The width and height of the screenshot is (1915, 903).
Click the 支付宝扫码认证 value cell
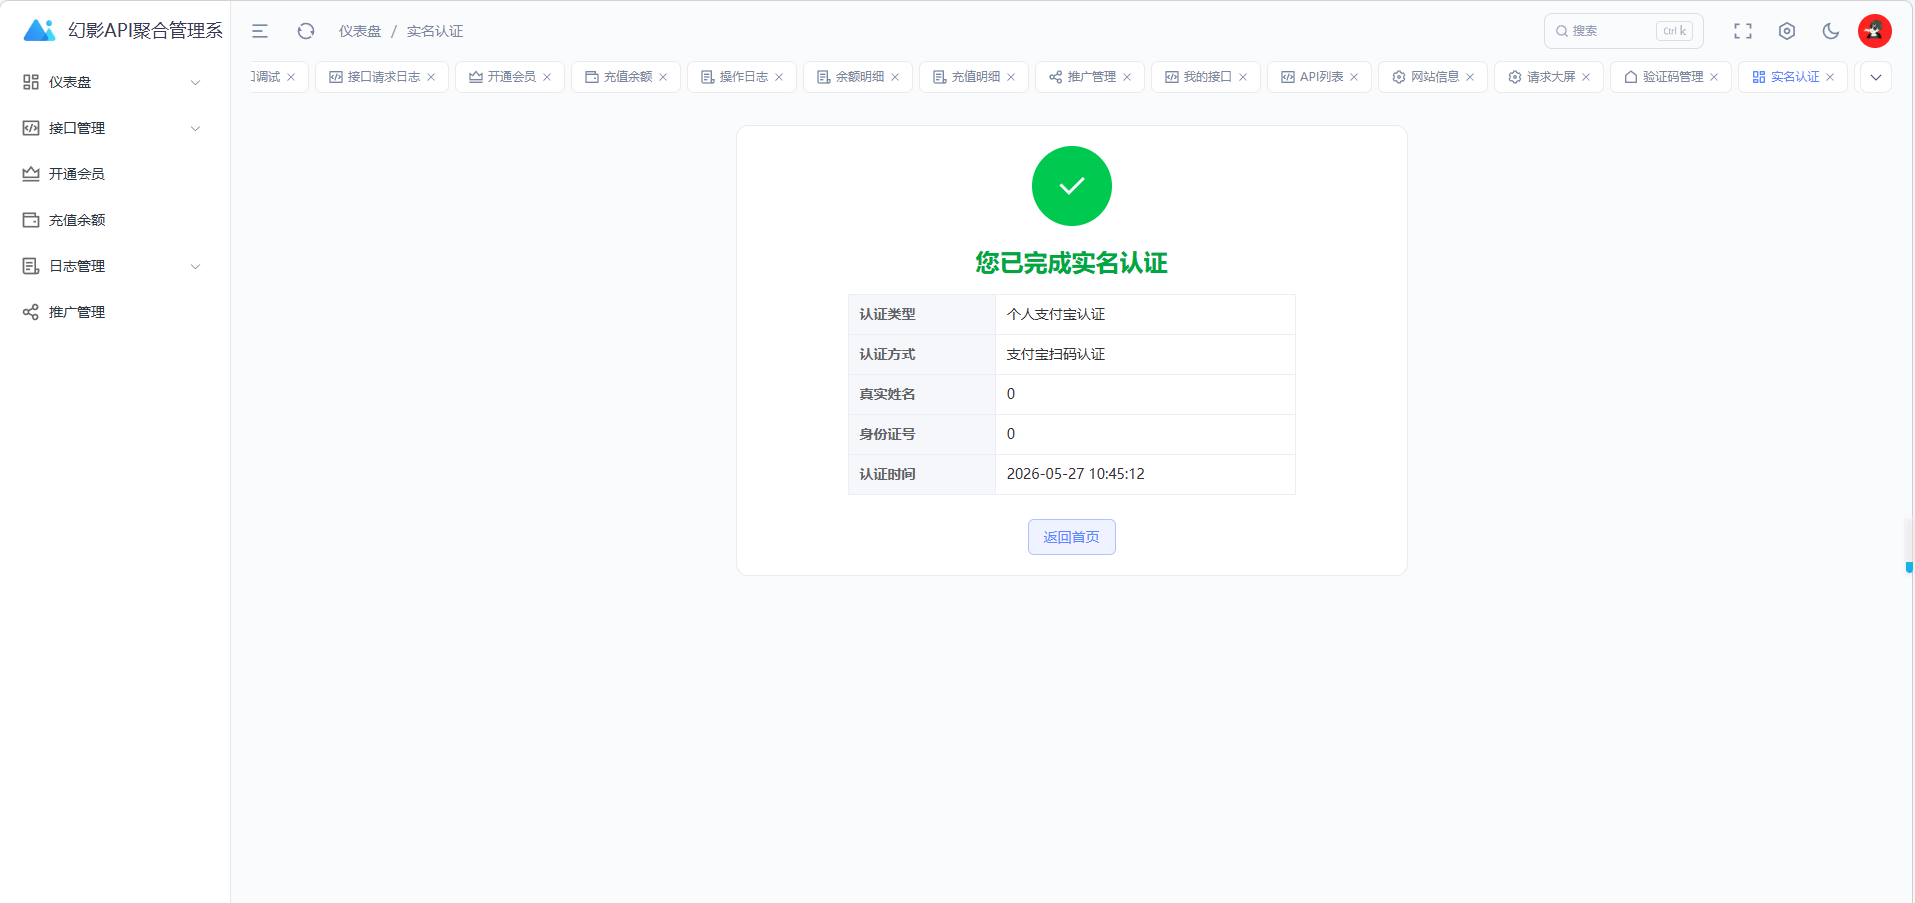pyautogui.click(x=1145, y=354)
